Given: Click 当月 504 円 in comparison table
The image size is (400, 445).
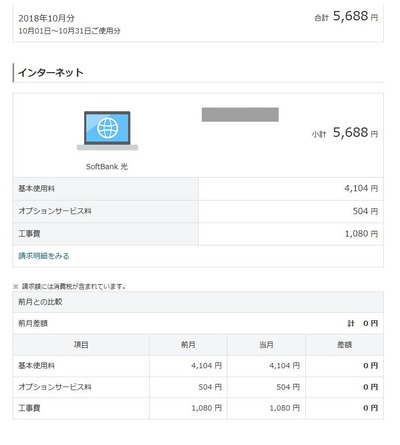Looking at the screenshot, I should coord(288,387).
